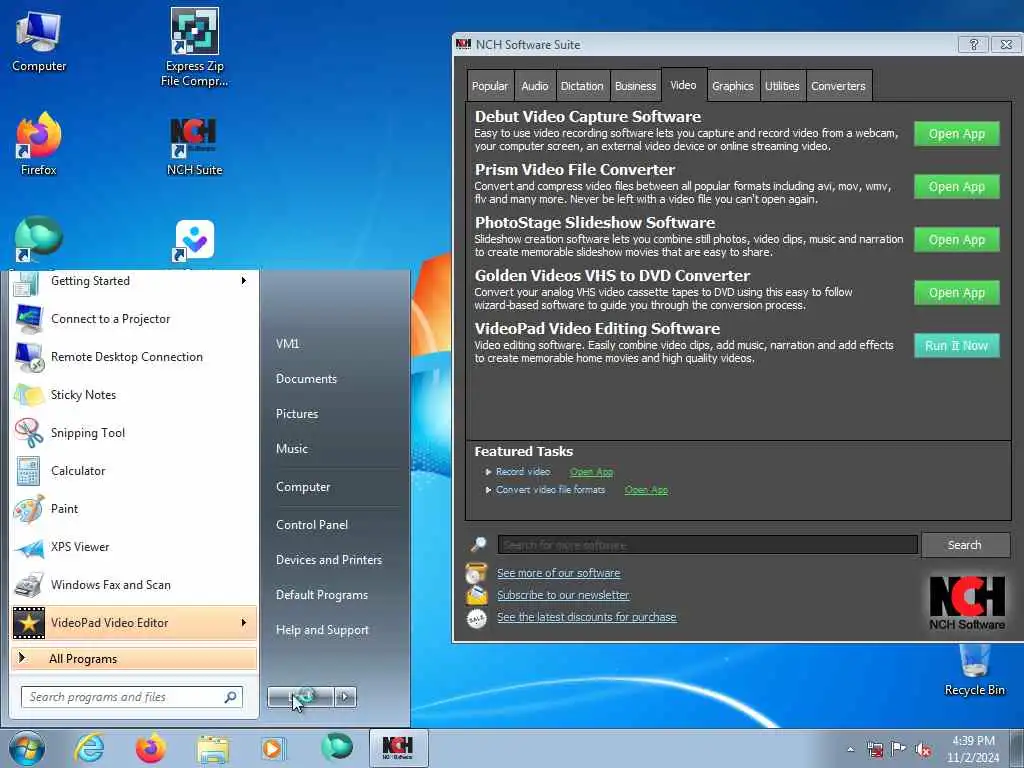Select the Recycle Bin desktop icon
Image resolution: width=1024 pixels, height=768 pixels.
(974, 671)
